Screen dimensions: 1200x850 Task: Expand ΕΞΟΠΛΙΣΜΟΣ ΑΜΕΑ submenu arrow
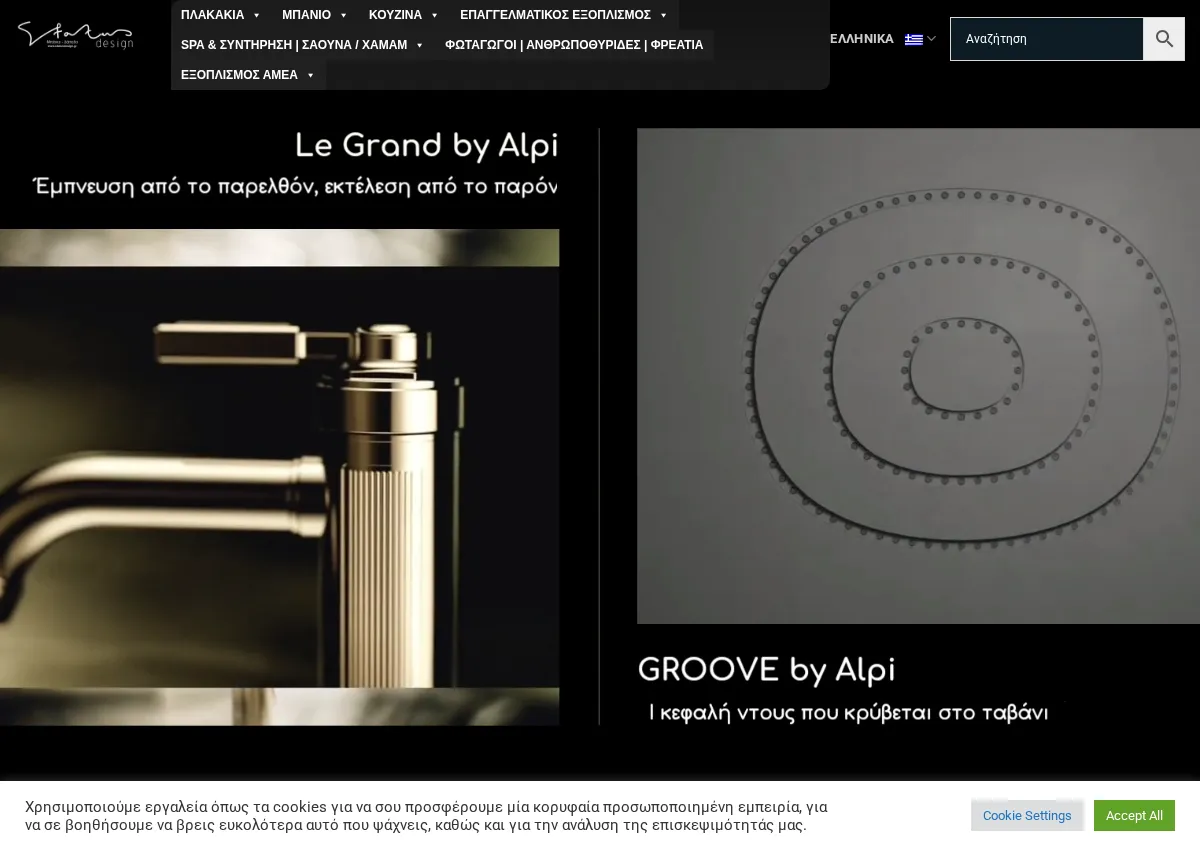(x=311, y=75)
